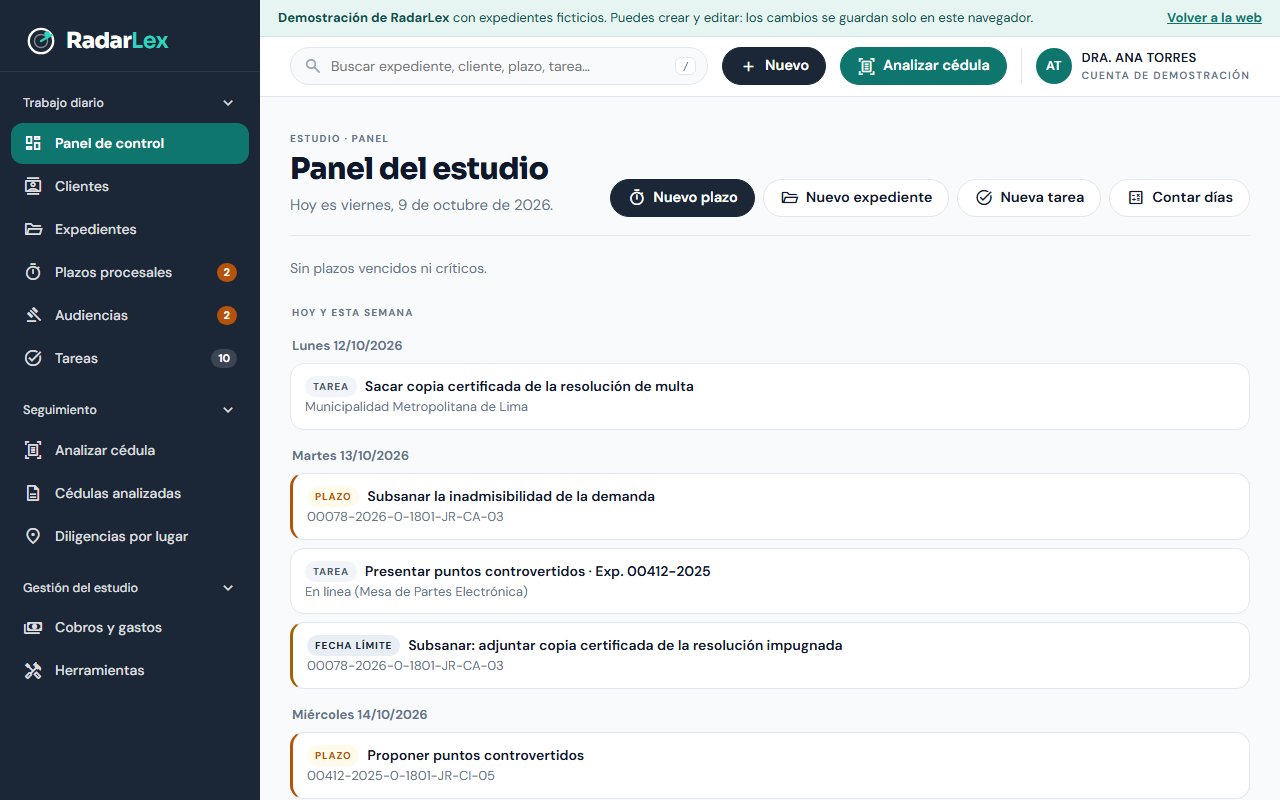Open the Subsanar: adjuntar copia certificada card

[x=769, y=655]
